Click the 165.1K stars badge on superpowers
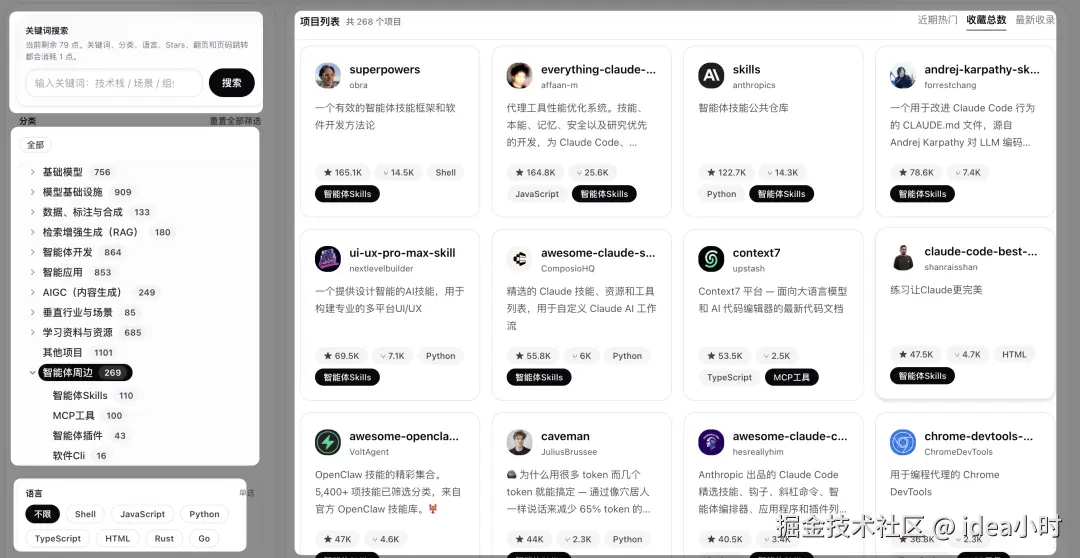Image resolution: width=1080 pixels, height=558 pixels. 343,172
